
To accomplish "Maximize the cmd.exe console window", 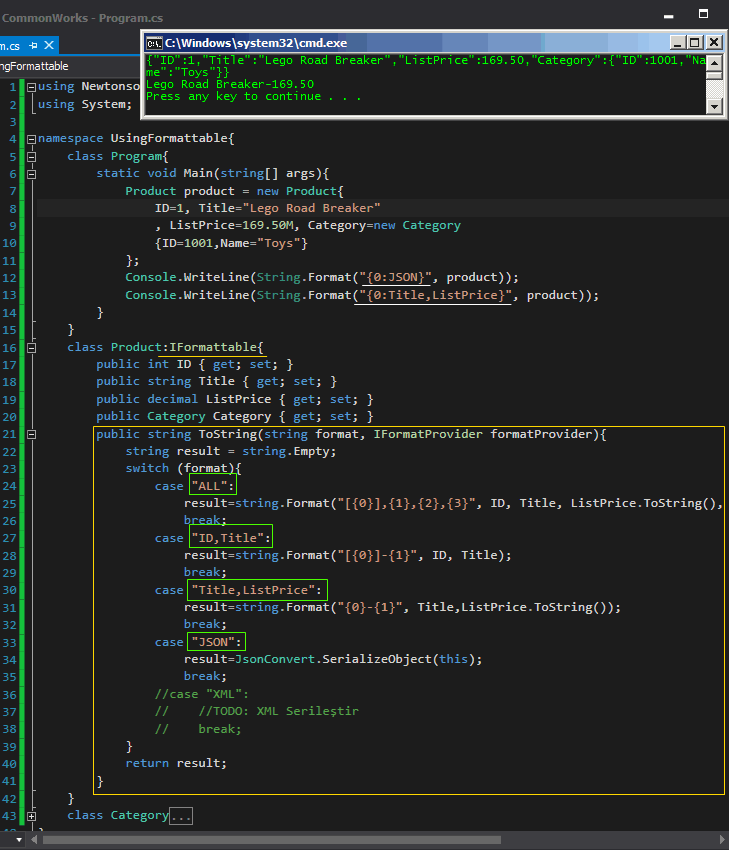I will 695,42.
